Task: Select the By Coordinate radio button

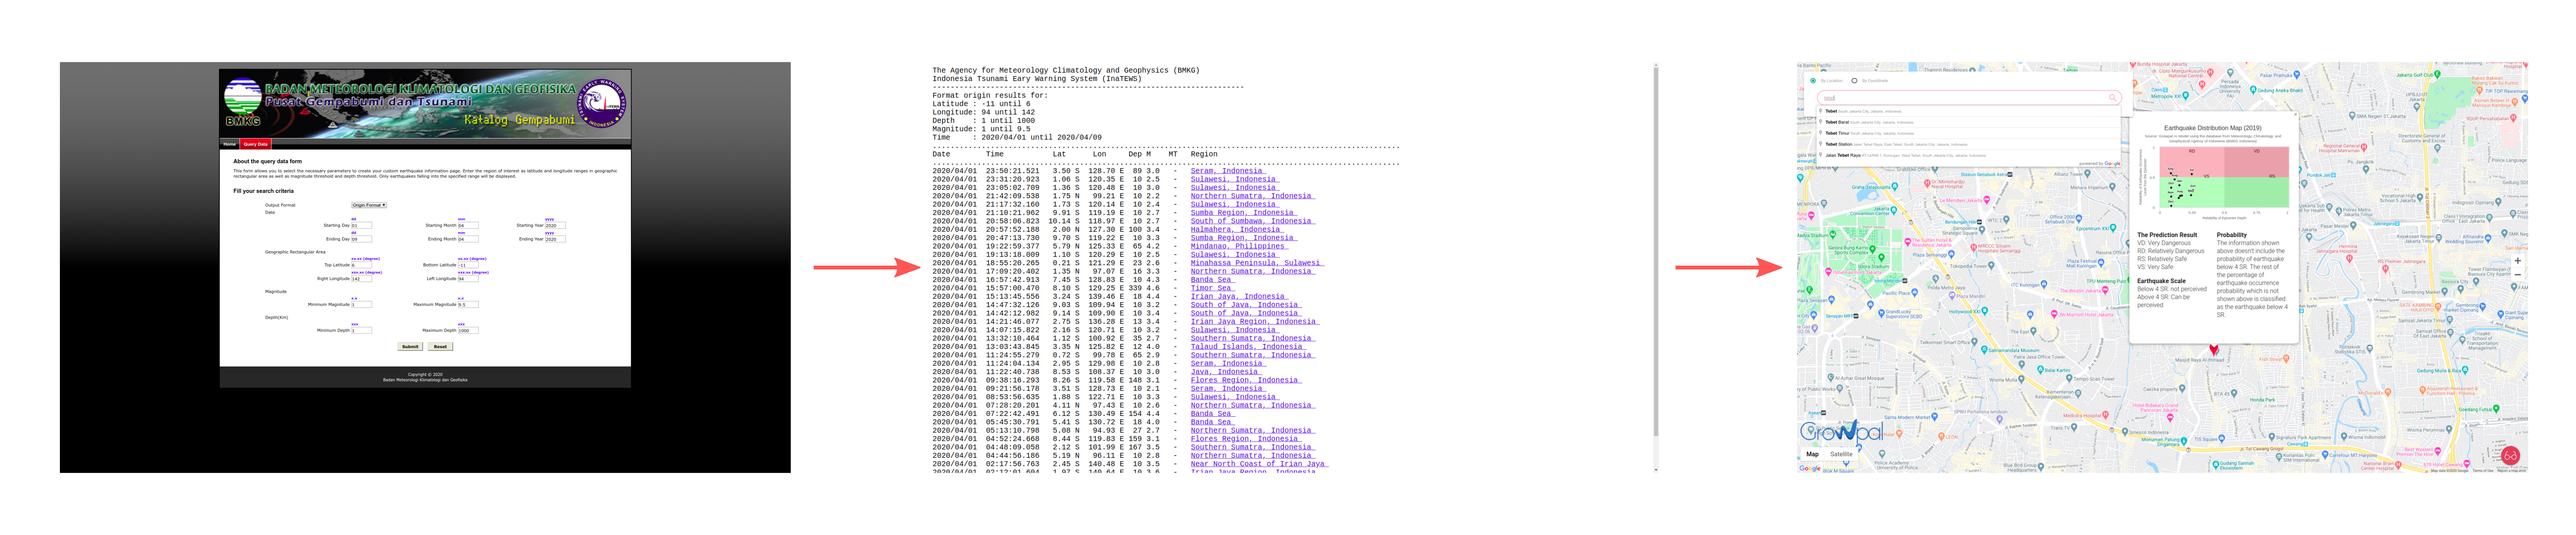Action: pos(1854,81)
